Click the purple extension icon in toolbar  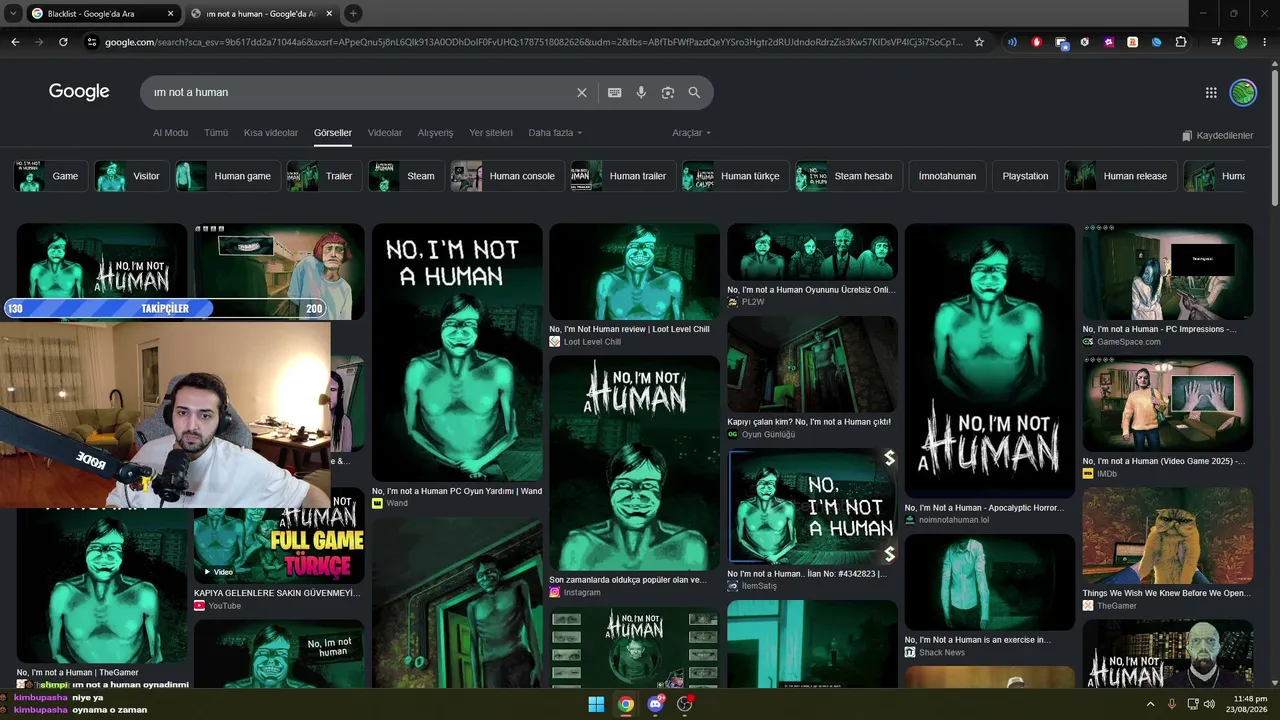click(x=1109, y=42)
